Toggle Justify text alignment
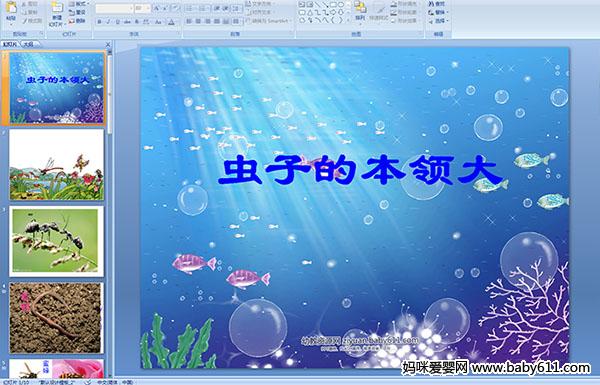Image resolution: width=600 pixels, height=385 pixels. 216,21
